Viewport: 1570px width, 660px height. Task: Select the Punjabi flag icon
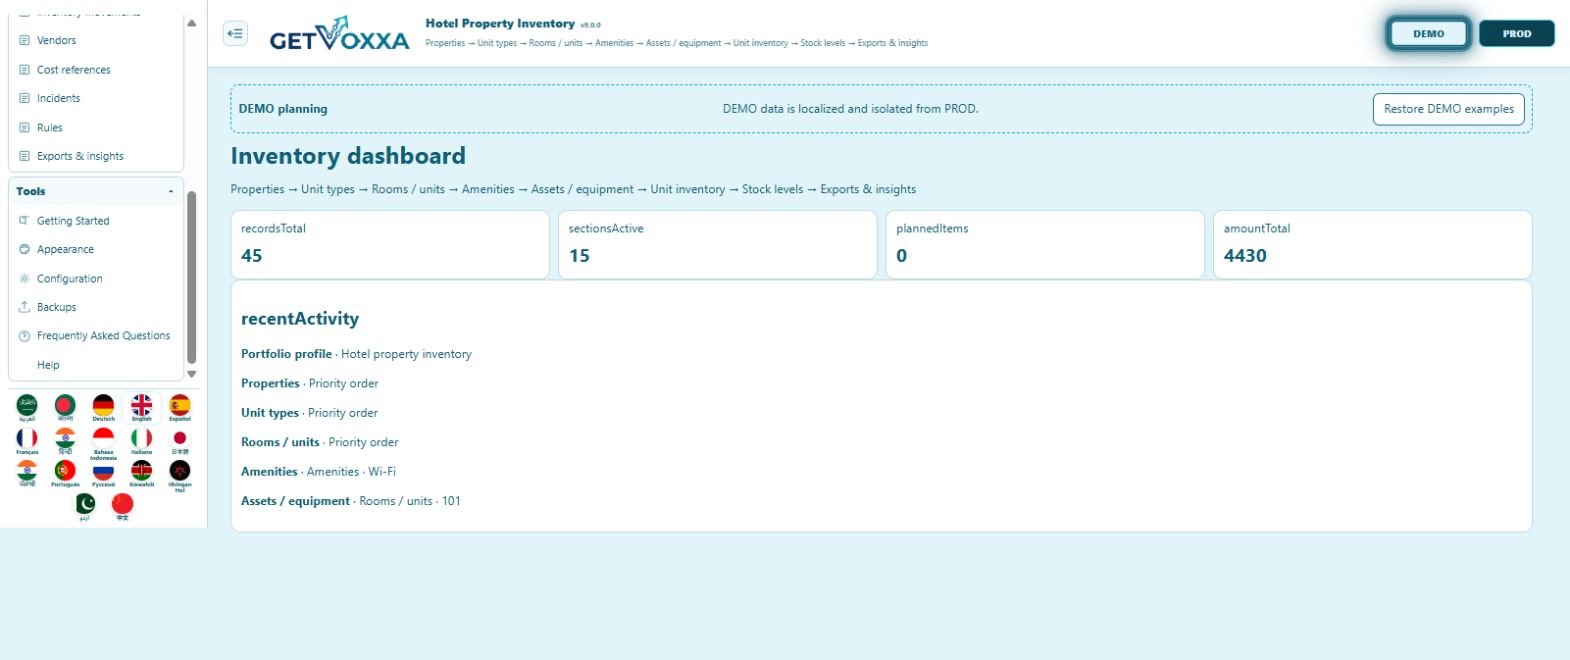(27, 473)
